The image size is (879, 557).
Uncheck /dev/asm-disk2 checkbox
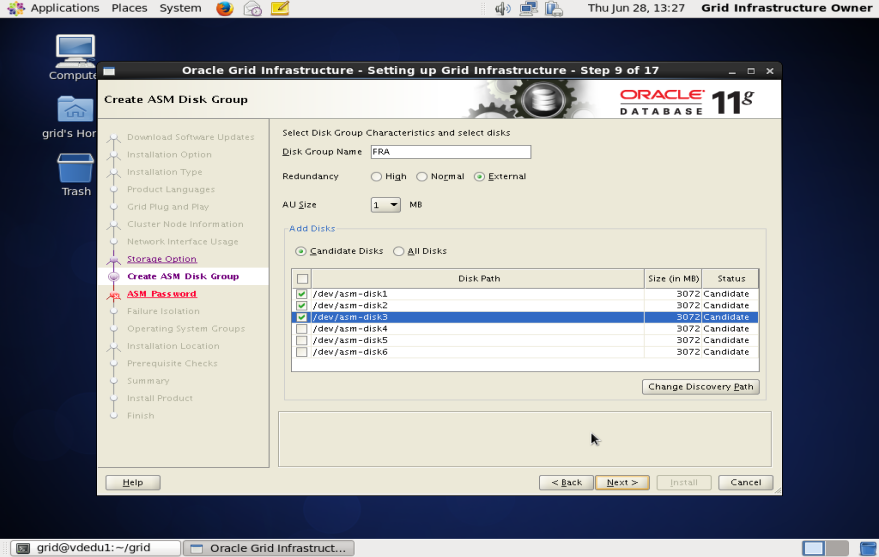pos(302,305)
